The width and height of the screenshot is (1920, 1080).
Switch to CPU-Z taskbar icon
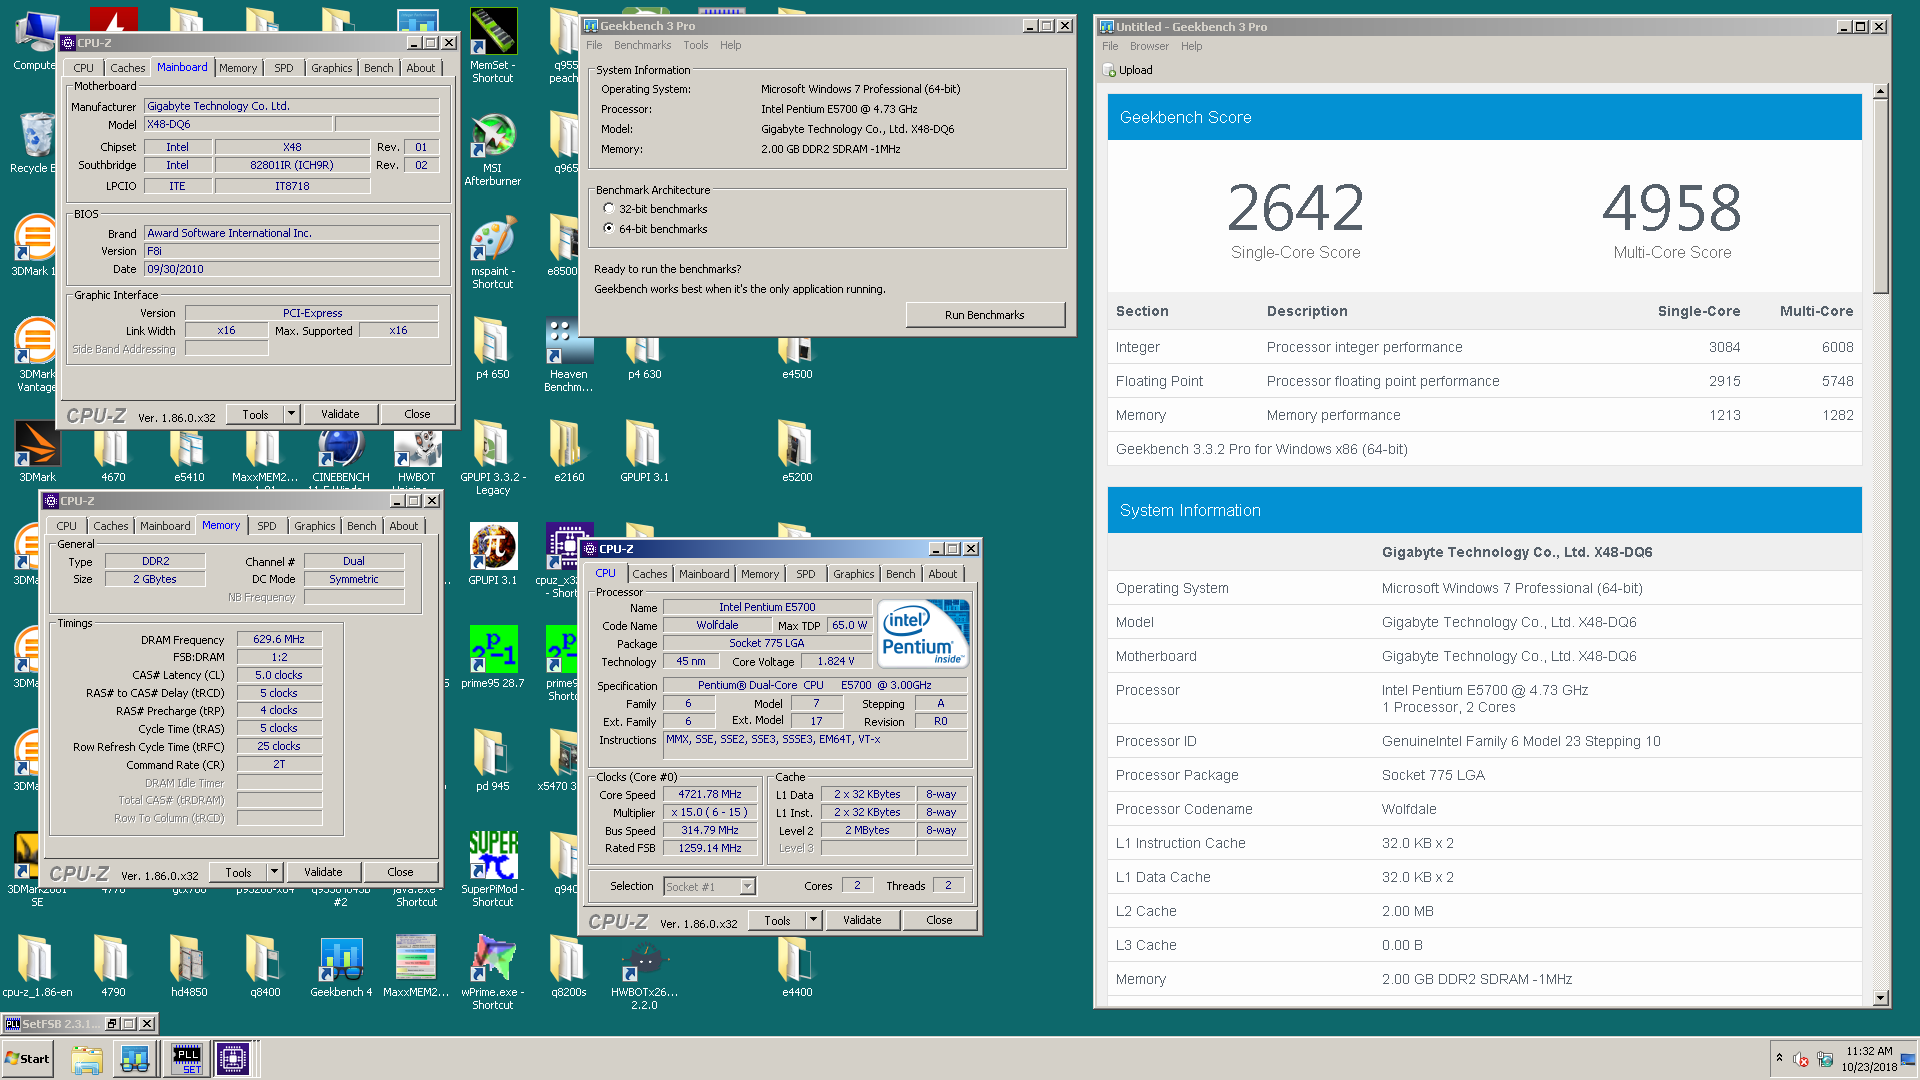(x=233, y=1059)
